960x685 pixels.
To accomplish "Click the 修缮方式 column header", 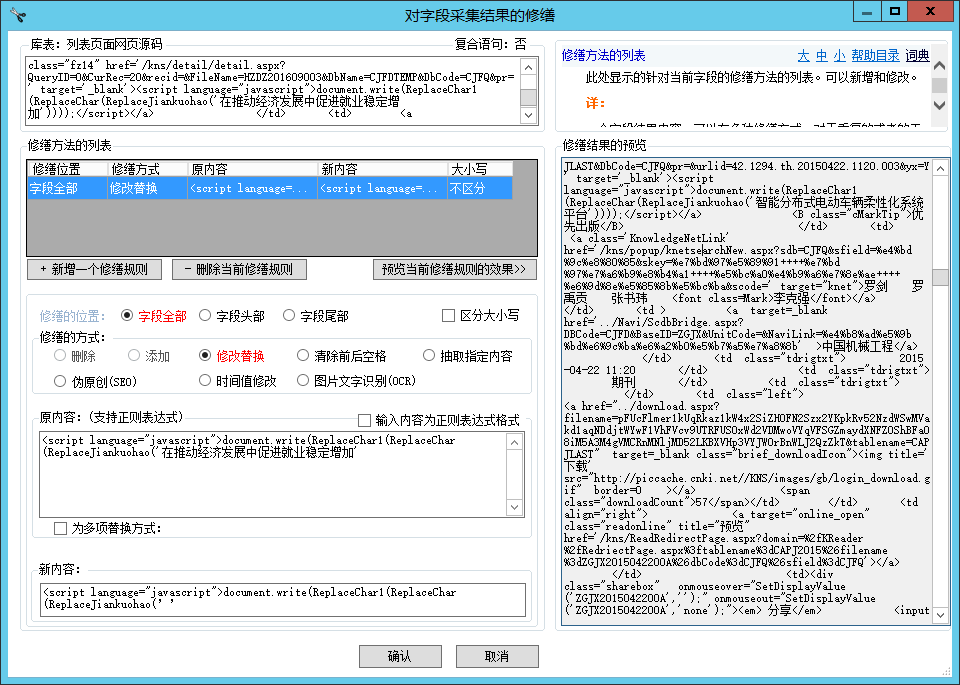I will click(x=148, y=169).
